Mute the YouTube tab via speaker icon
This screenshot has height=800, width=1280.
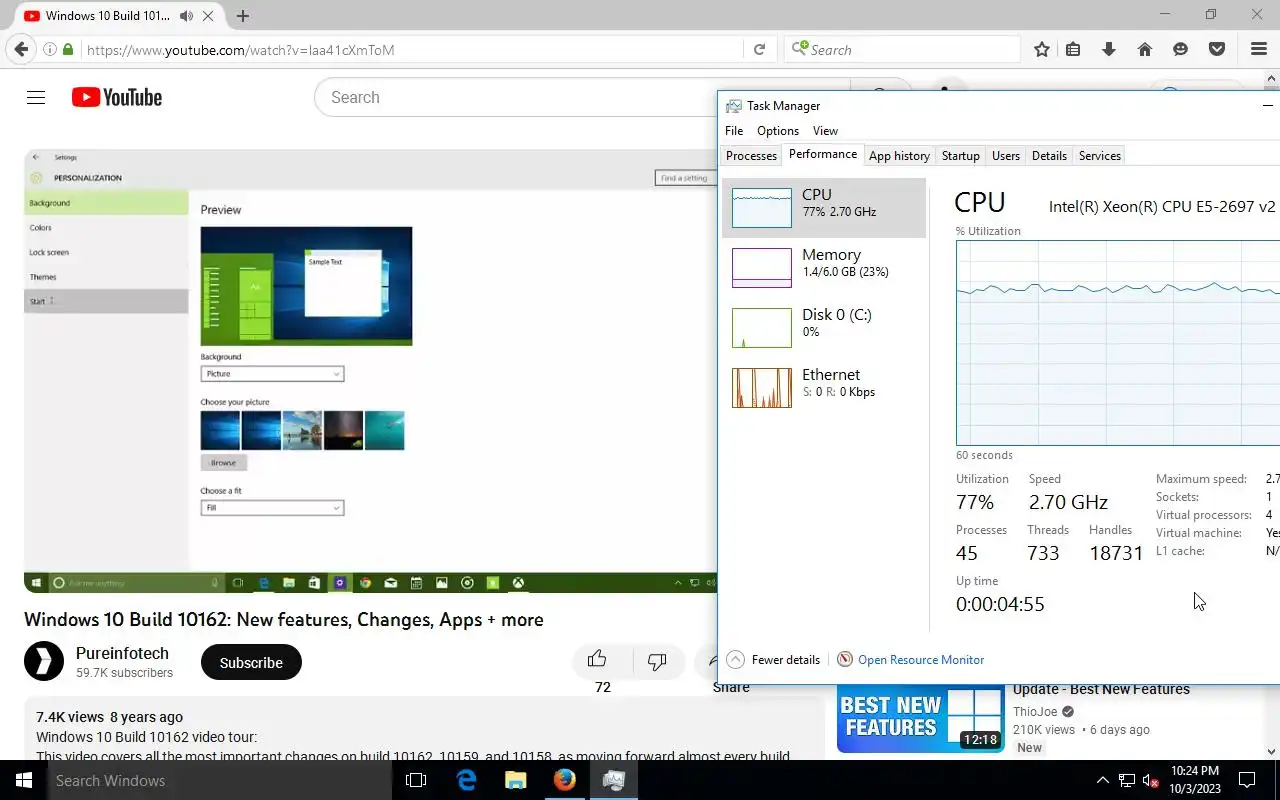pyautogui.click(x=187, y=16)
